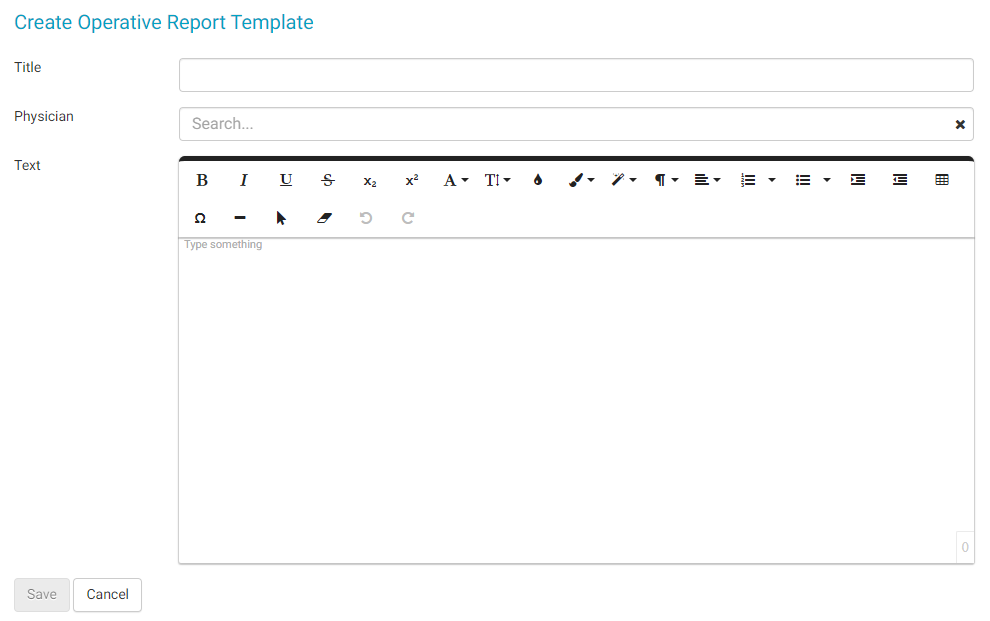Toggle italic text formatting
990x621 pixels.
[243, 180]
